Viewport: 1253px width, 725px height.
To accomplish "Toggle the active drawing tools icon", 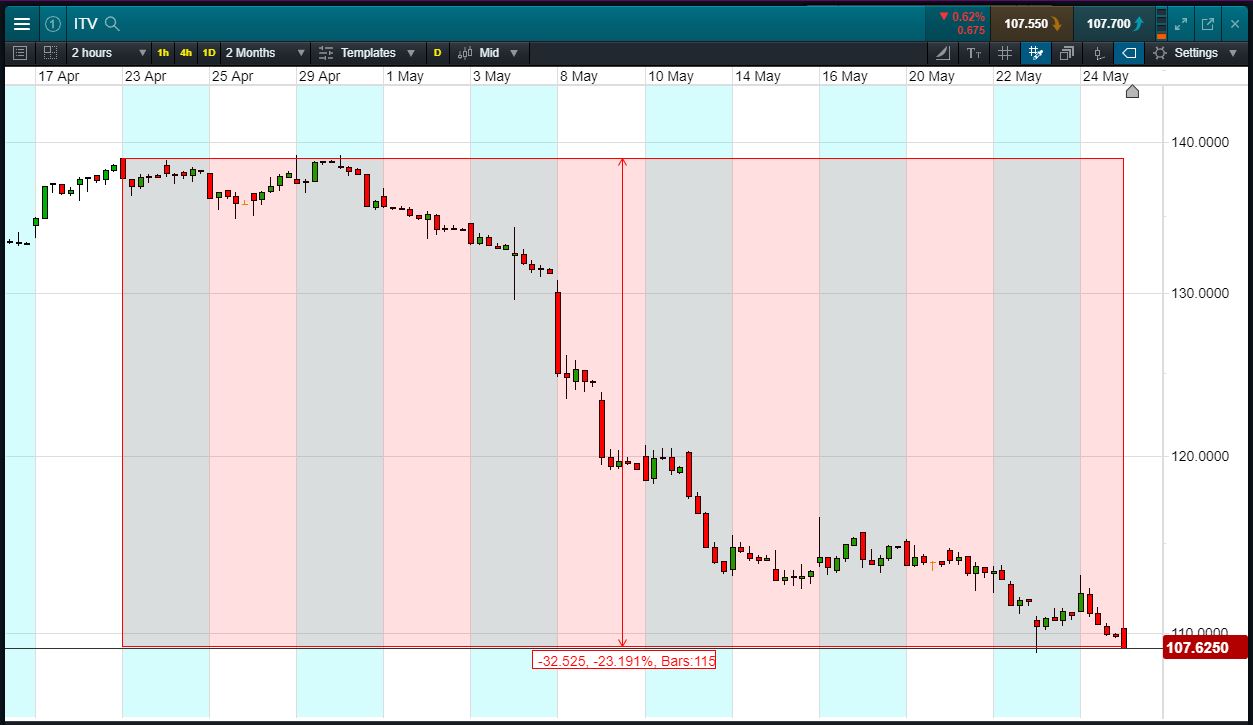I will pyautogui.click(x=1036, y=53).
